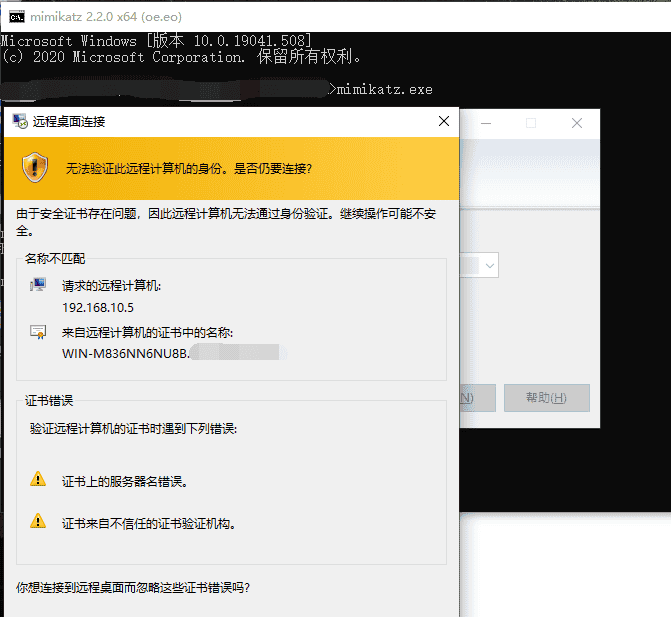Viewport: 671px width, 617px height.
Task: Click 验证远程计算机的证书时遇到下列错误 text
Action: coord(133,429)
